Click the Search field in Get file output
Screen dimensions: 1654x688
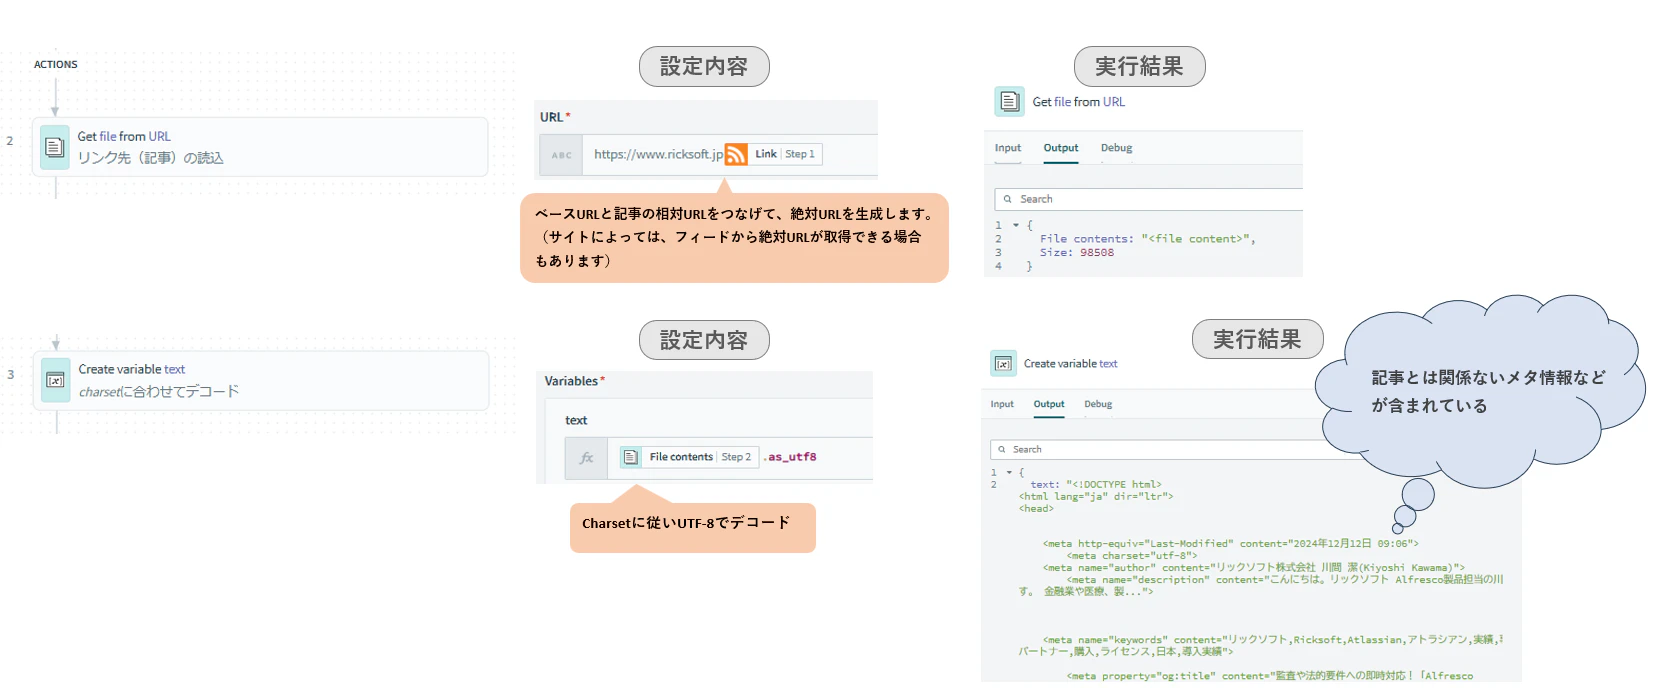[1149, 199]
